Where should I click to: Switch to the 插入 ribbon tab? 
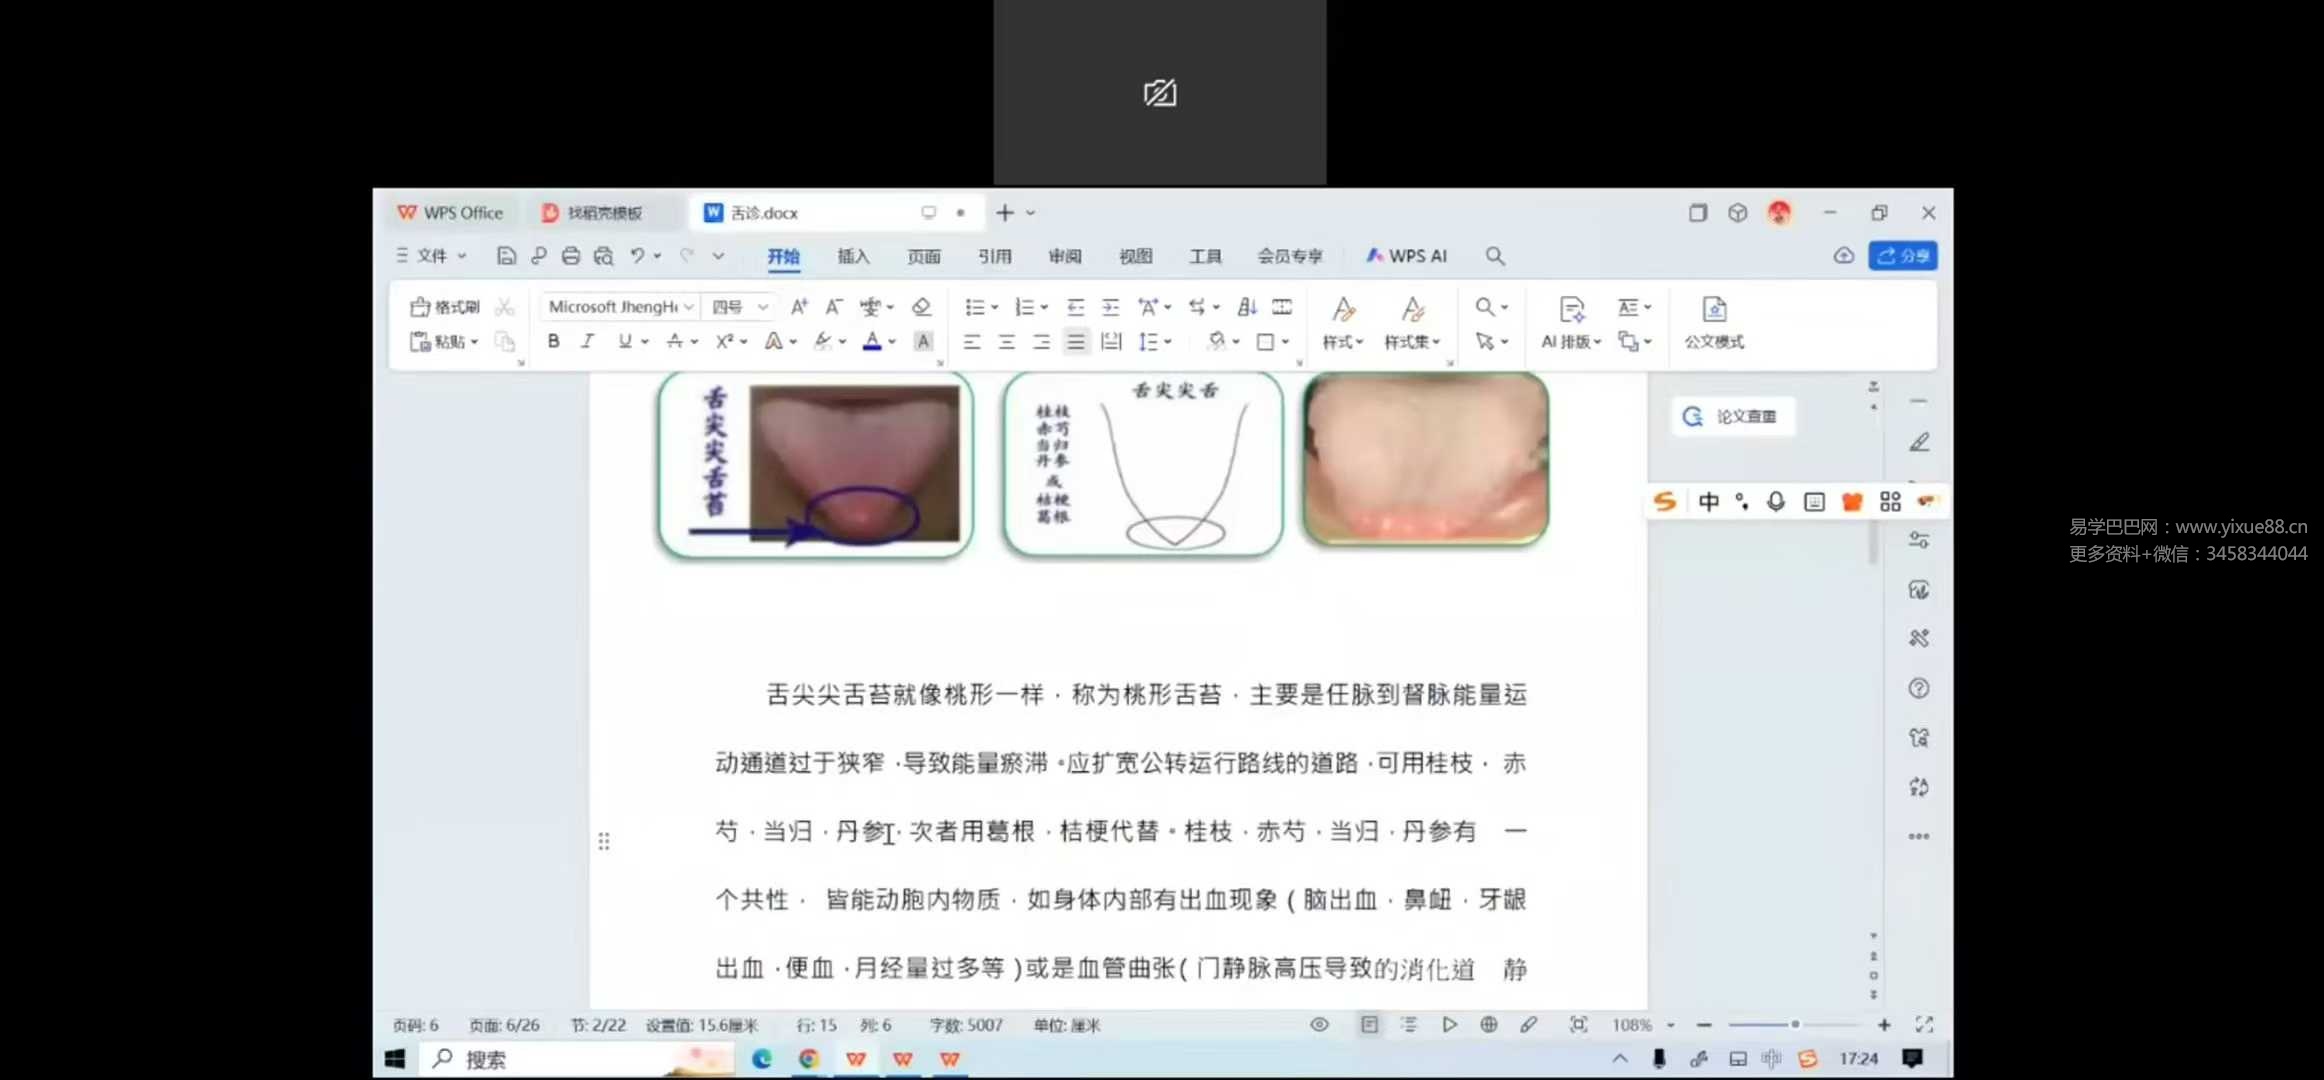pos(853,256)
